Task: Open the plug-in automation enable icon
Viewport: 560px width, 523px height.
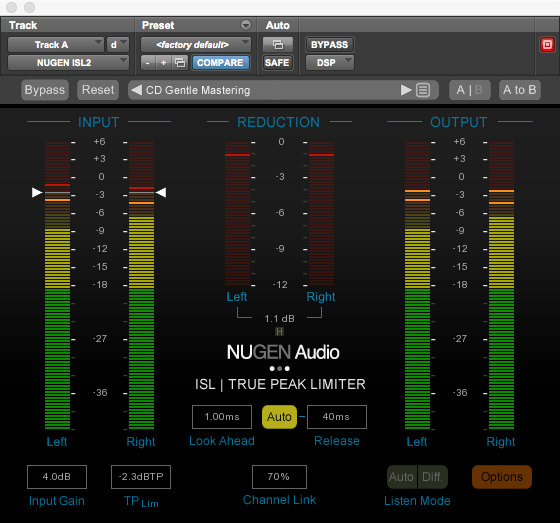Action: tap(278, 45)
